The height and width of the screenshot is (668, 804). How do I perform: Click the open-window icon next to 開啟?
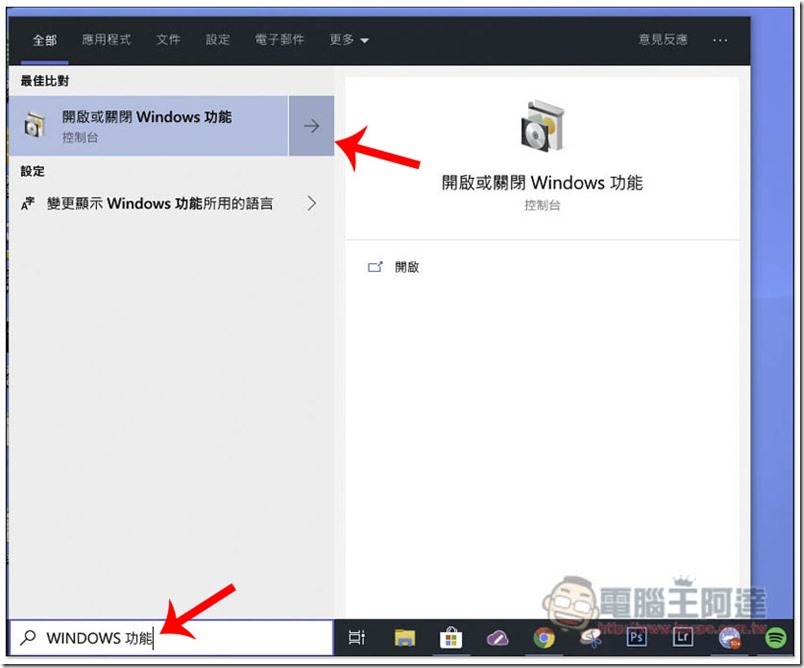pos(375,267)
